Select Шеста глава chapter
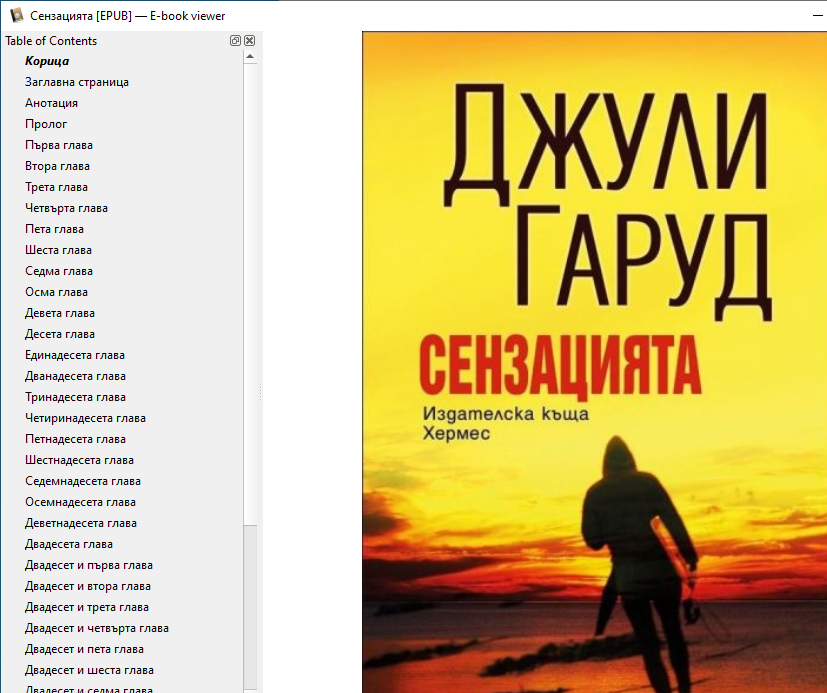Viewport: 827px width, 693px height. point(58,250)
